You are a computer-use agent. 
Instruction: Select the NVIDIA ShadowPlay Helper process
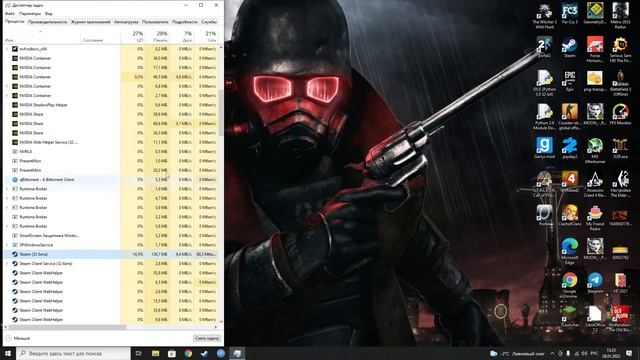point(111,105)
